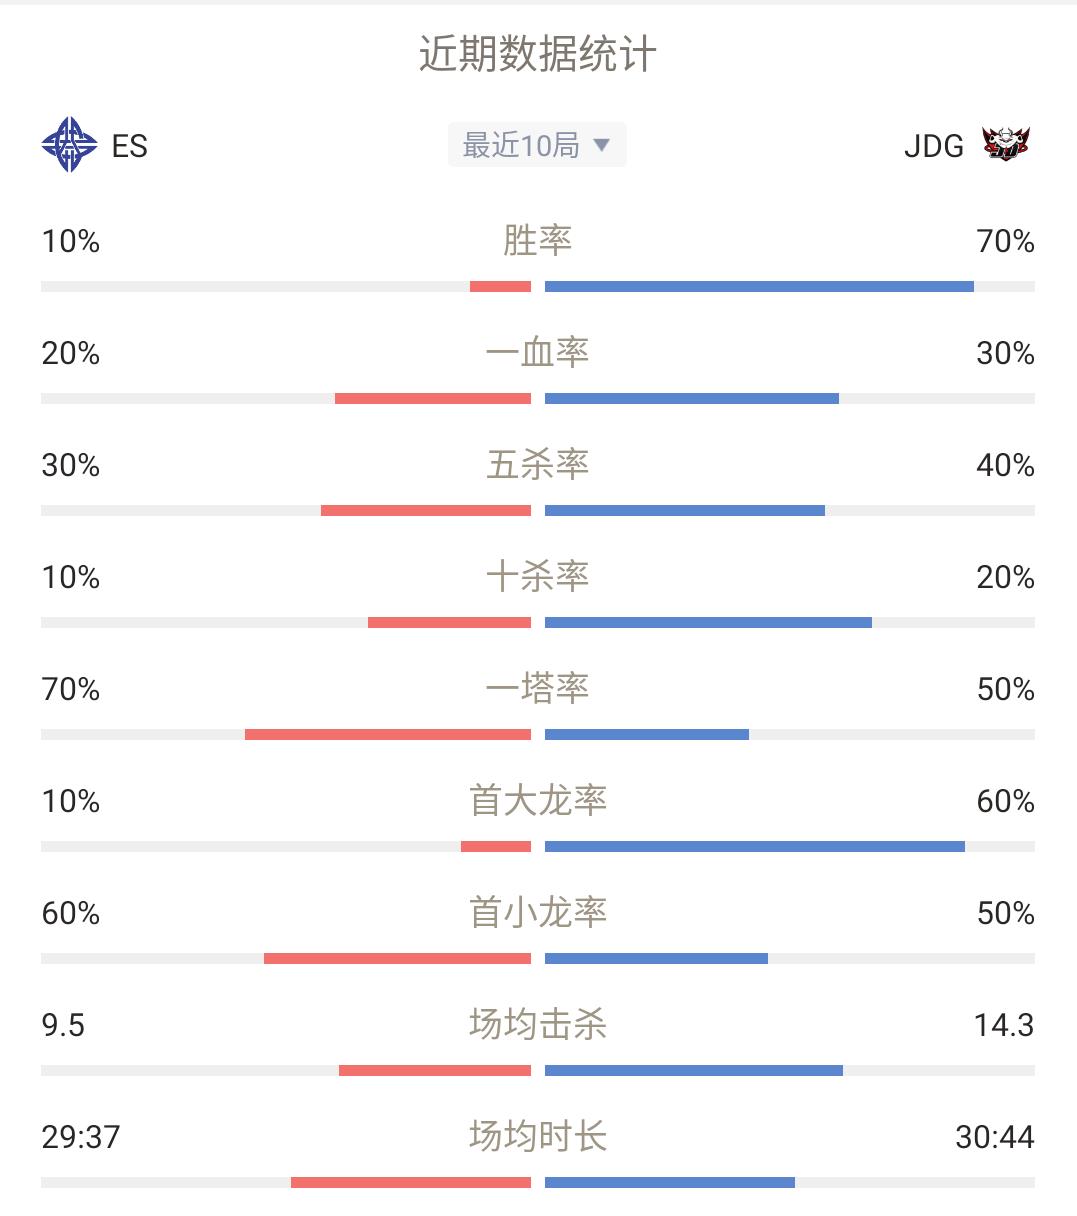Click the ES team logo icon
The width and height of the screenshot is (1077, 1216).
tap(69, 145)
